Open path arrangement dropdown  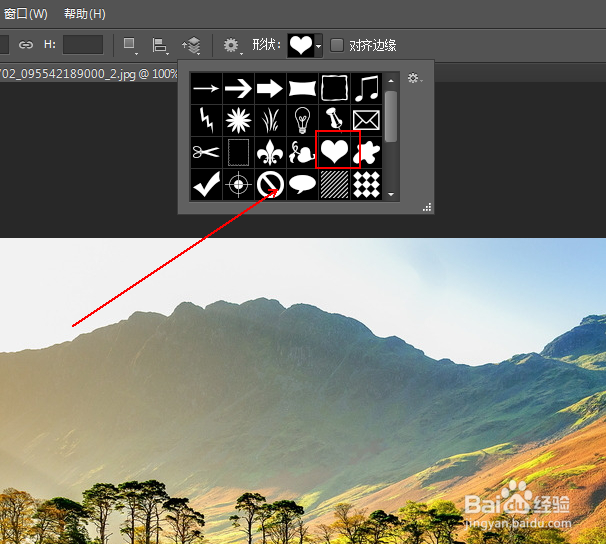(x=192, y=46)
